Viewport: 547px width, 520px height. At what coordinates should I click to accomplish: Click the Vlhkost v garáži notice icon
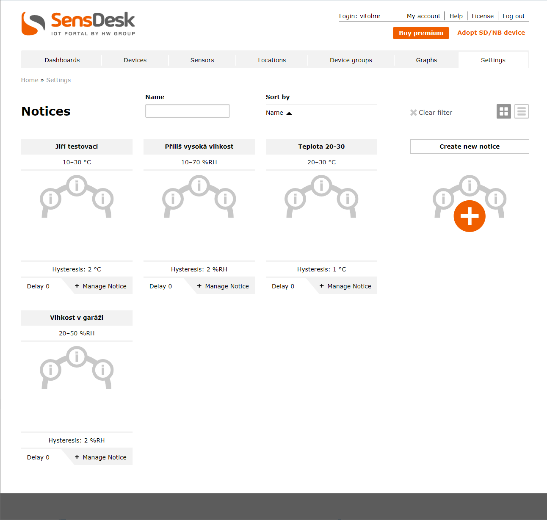pyautogui.click(x=77, y=368)
